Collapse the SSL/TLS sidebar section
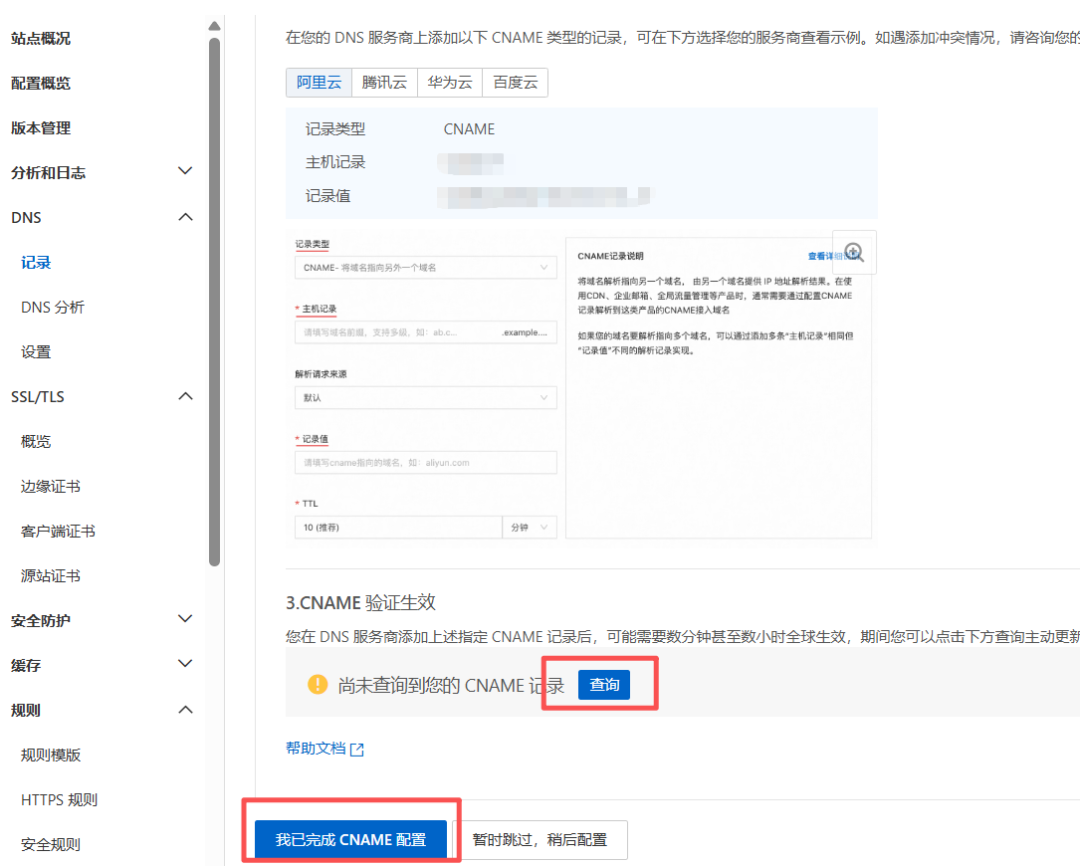Image resolution: width=1080 pixels, height=866 pixels. point(185,396)
